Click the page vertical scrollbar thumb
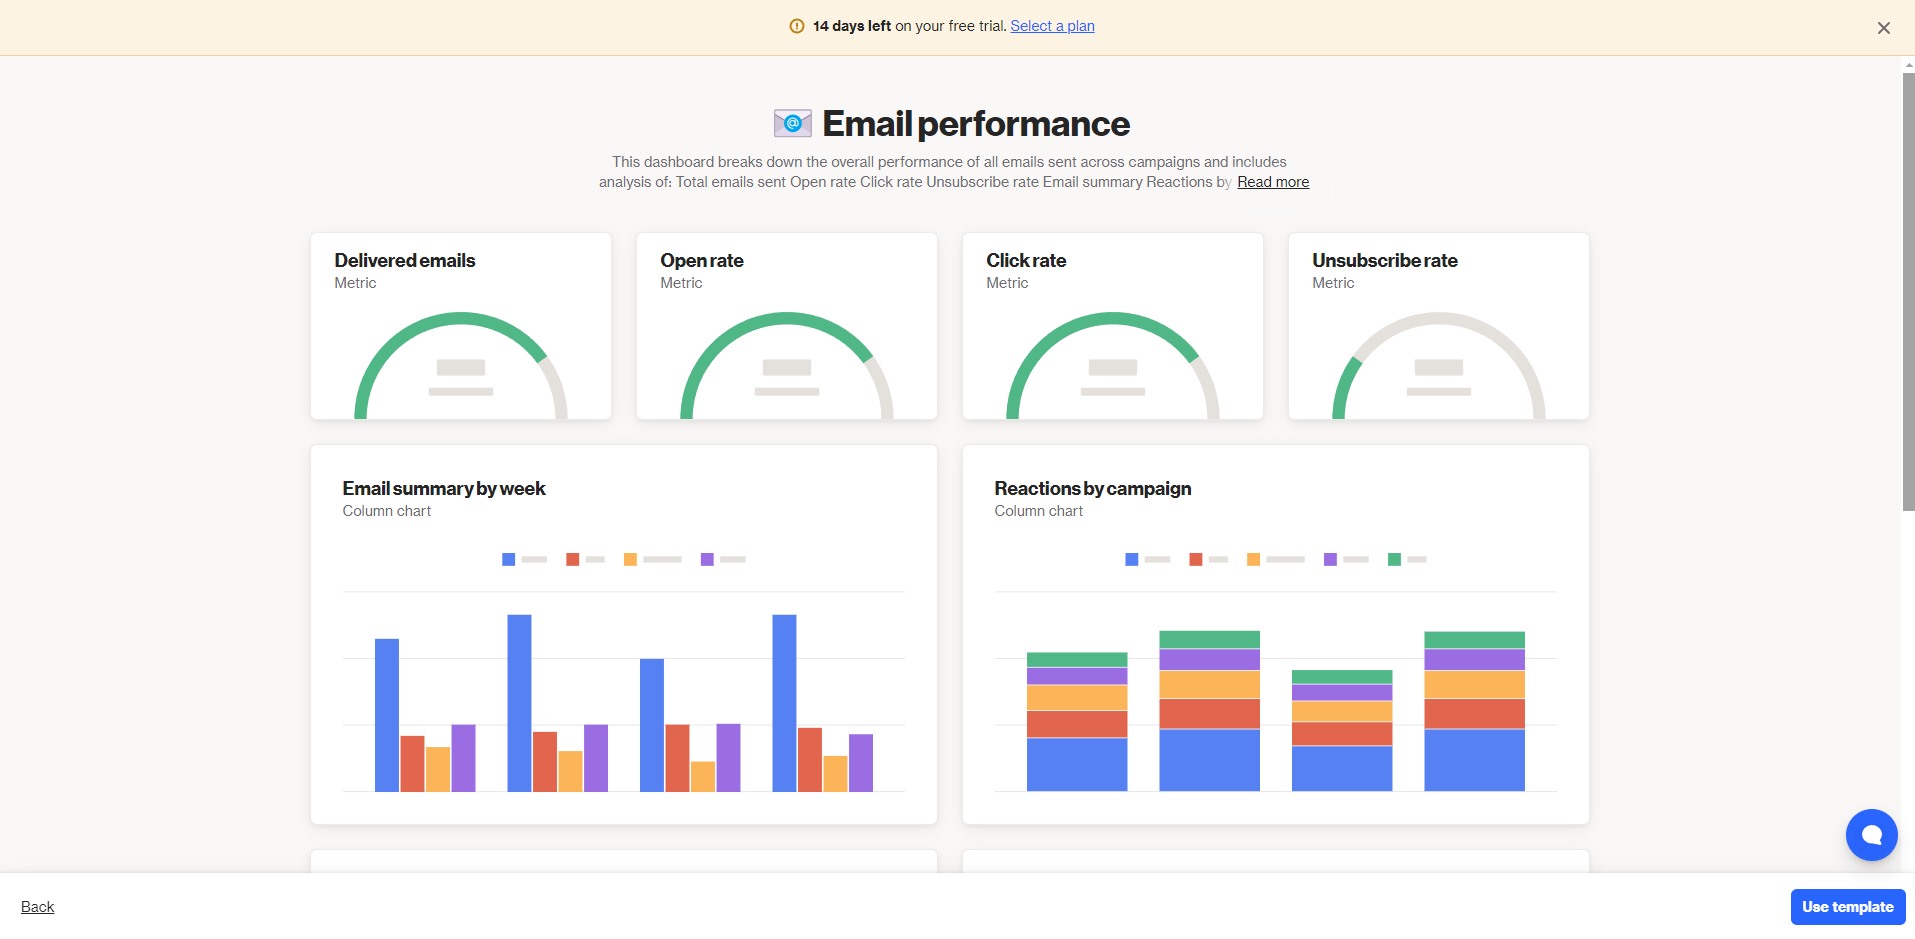This screenshot has width=1915, height=939. click(1908, 292)
